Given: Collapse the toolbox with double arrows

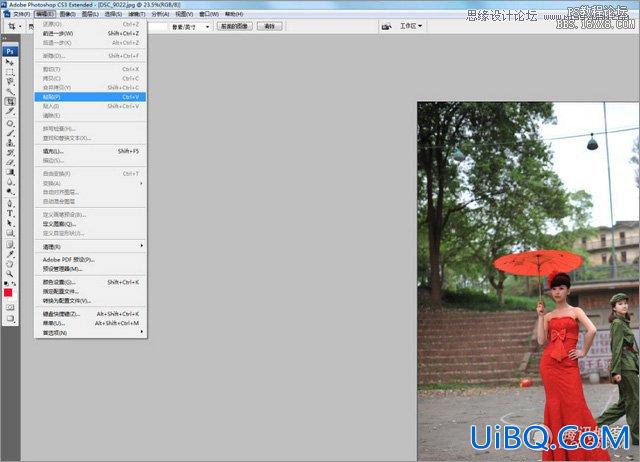Looking at the screenshot, I should click(4, 38).
